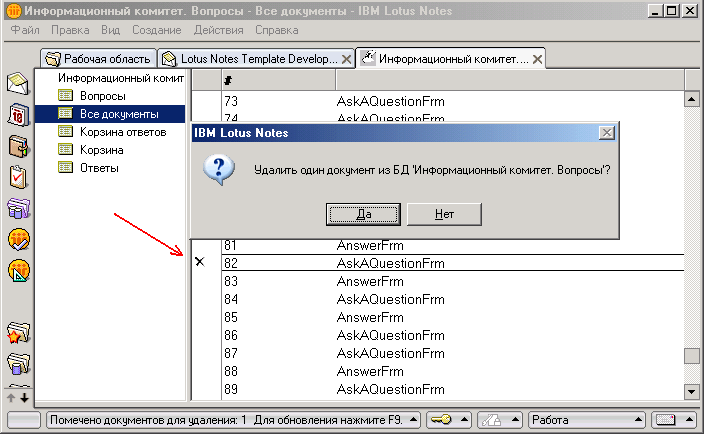Image resolution: width=704 pixels, height=435 pixels.
Task: Close the Lotus Notes Template Develop tab
Action: click(x=346, y=59)
